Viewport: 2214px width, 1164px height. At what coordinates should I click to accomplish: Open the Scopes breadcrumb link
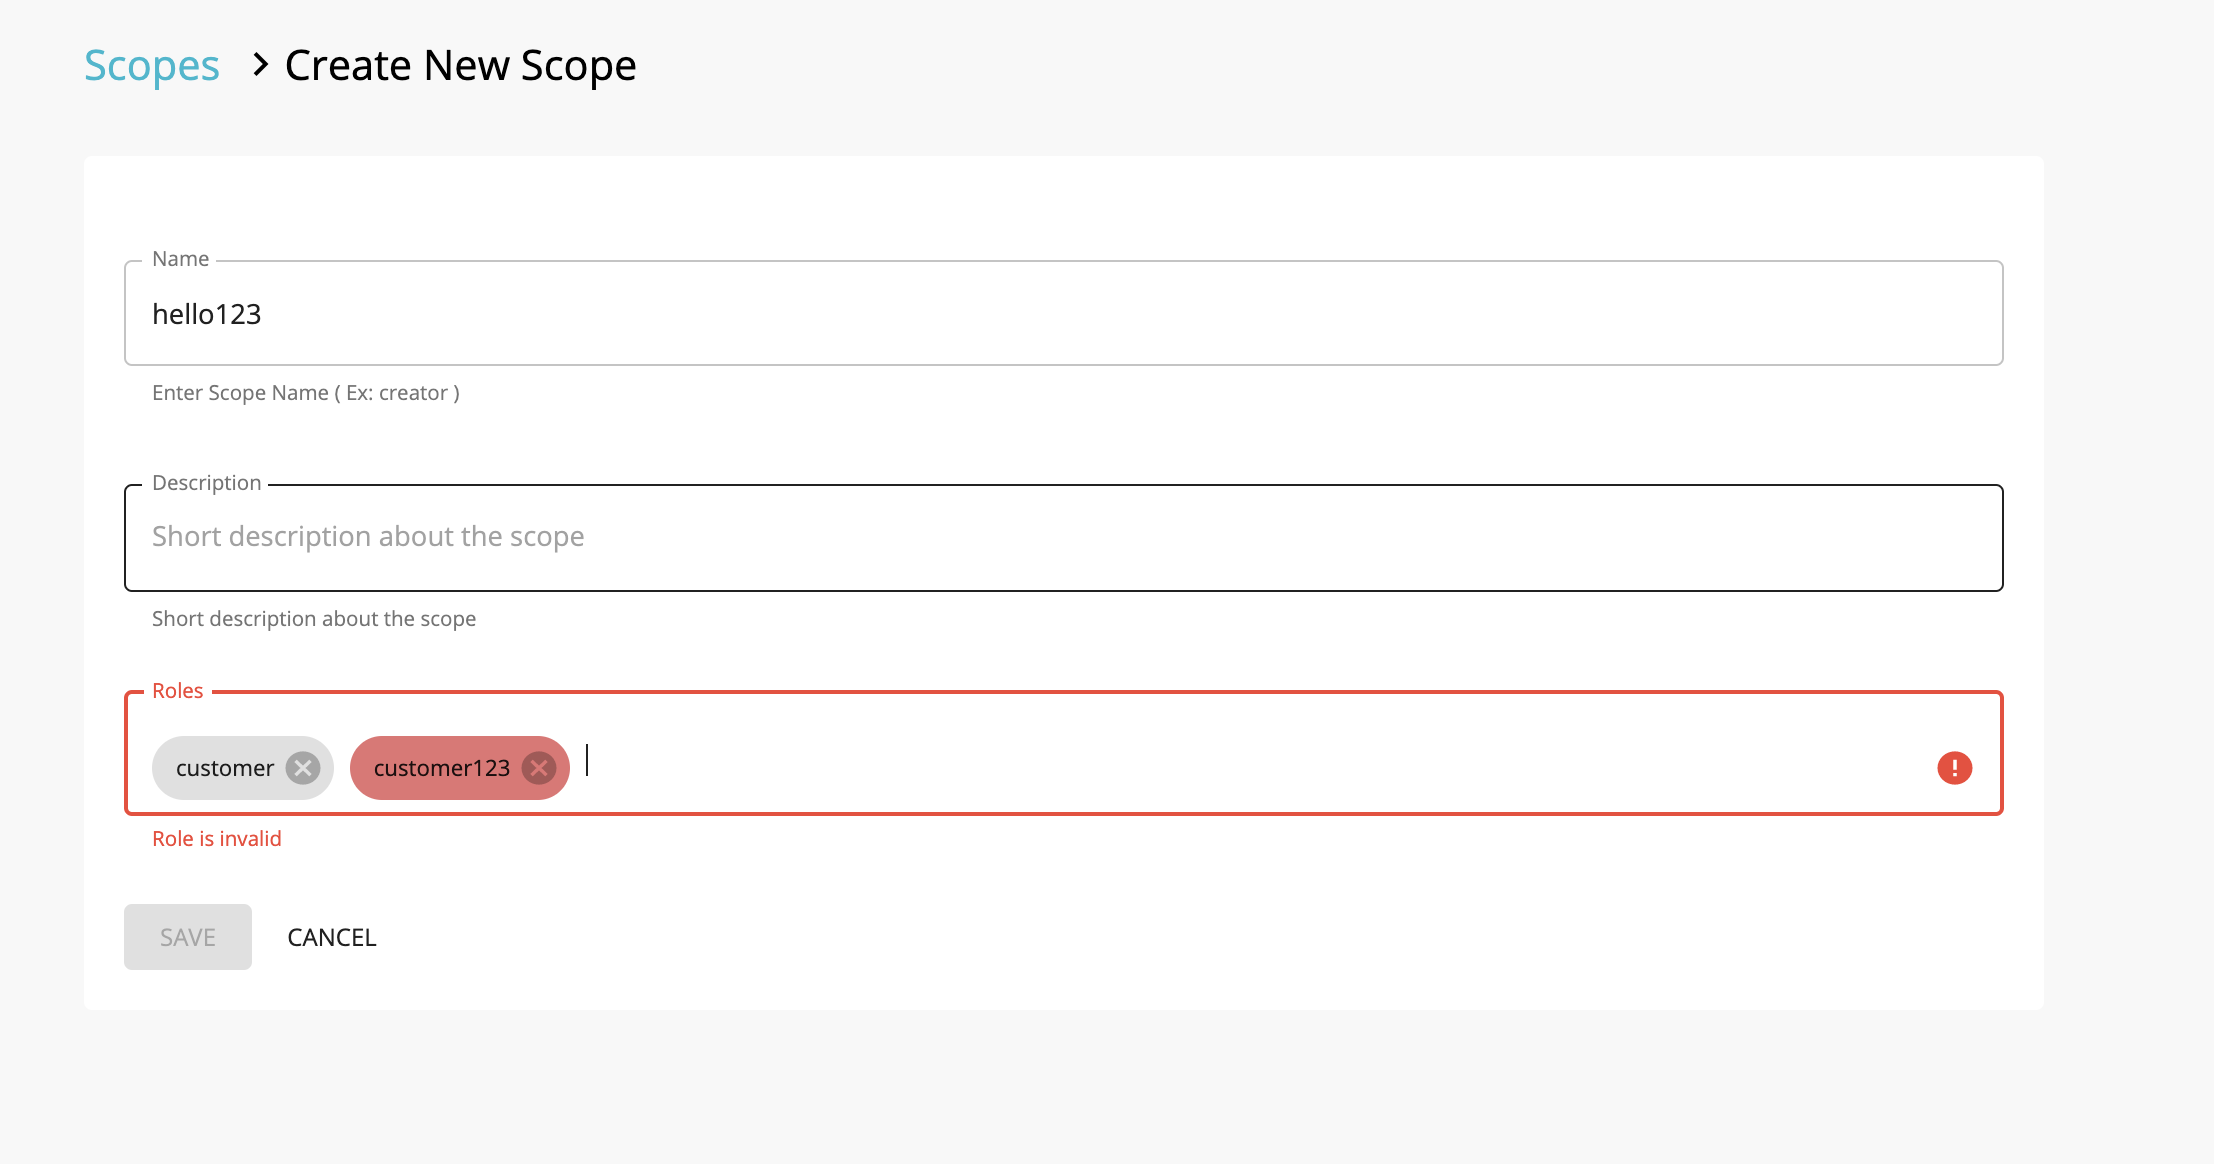151,64
